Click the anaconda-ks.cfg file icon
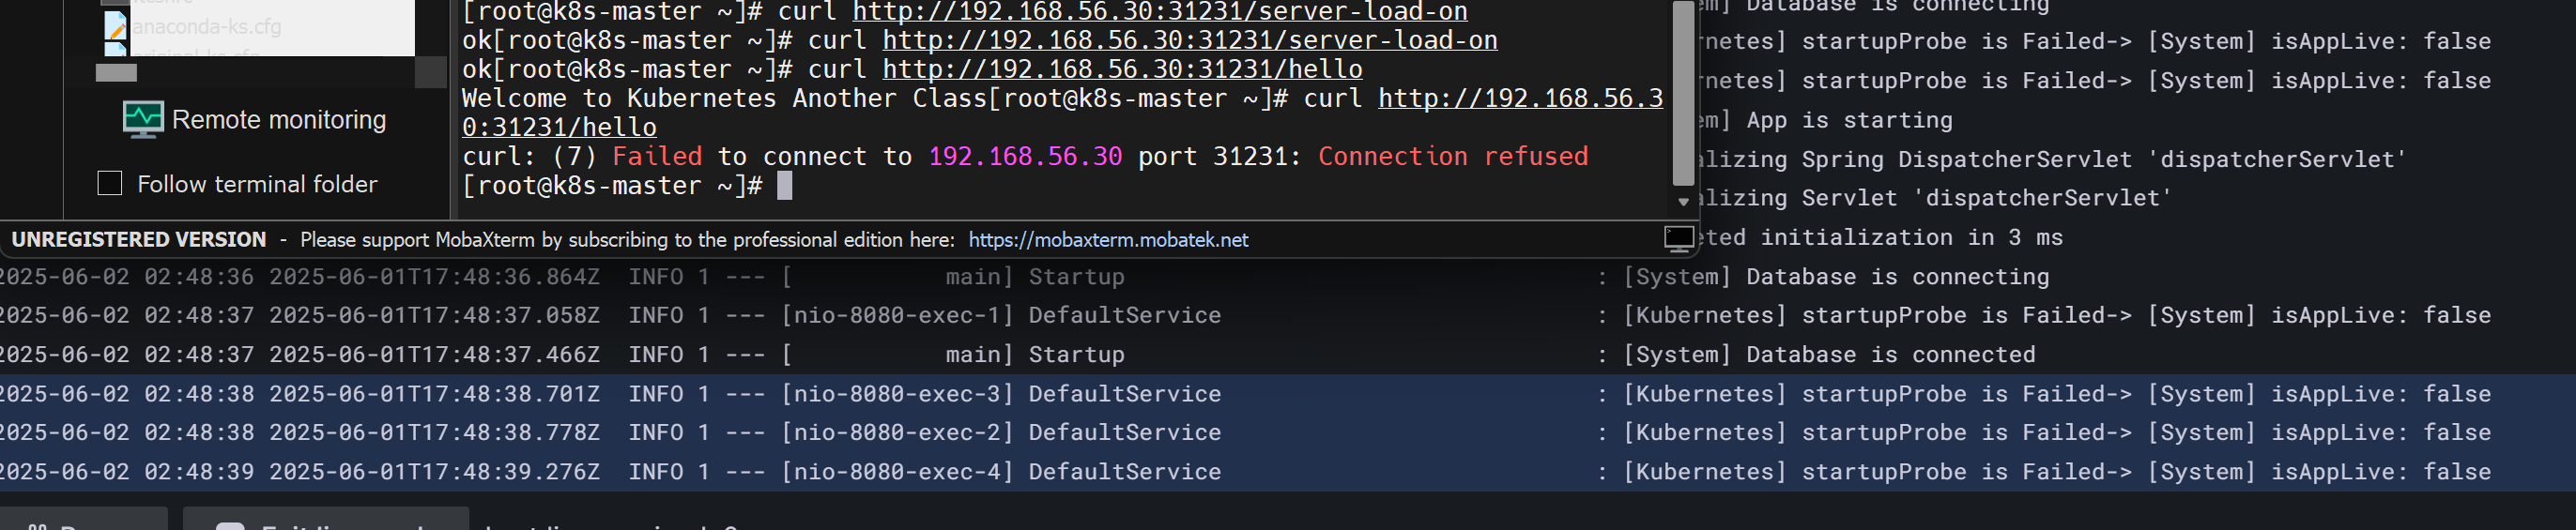Image resolution: width=2576 pixels, height=530 pixels. 115,25
